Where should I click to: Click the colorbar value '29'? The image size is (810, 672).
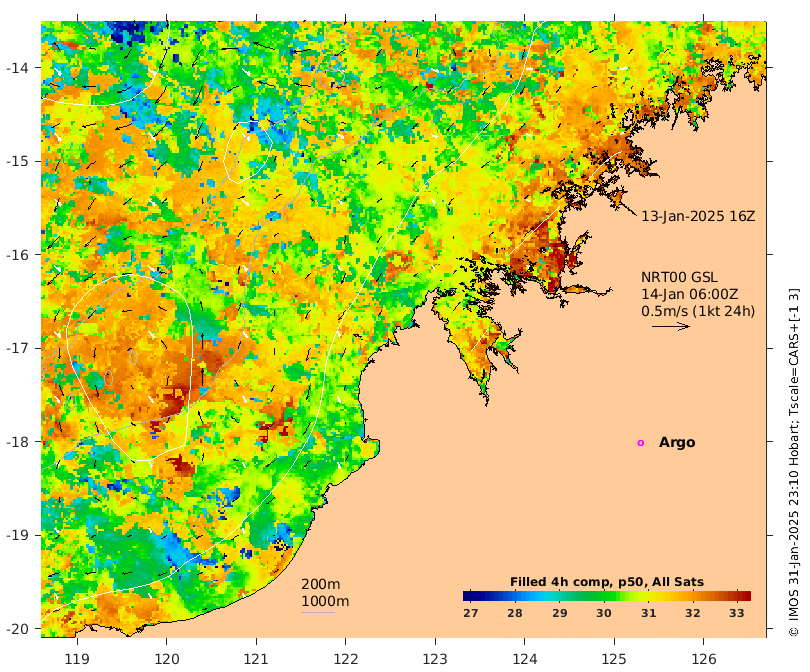pyautogui.click(x=559, y=613)
